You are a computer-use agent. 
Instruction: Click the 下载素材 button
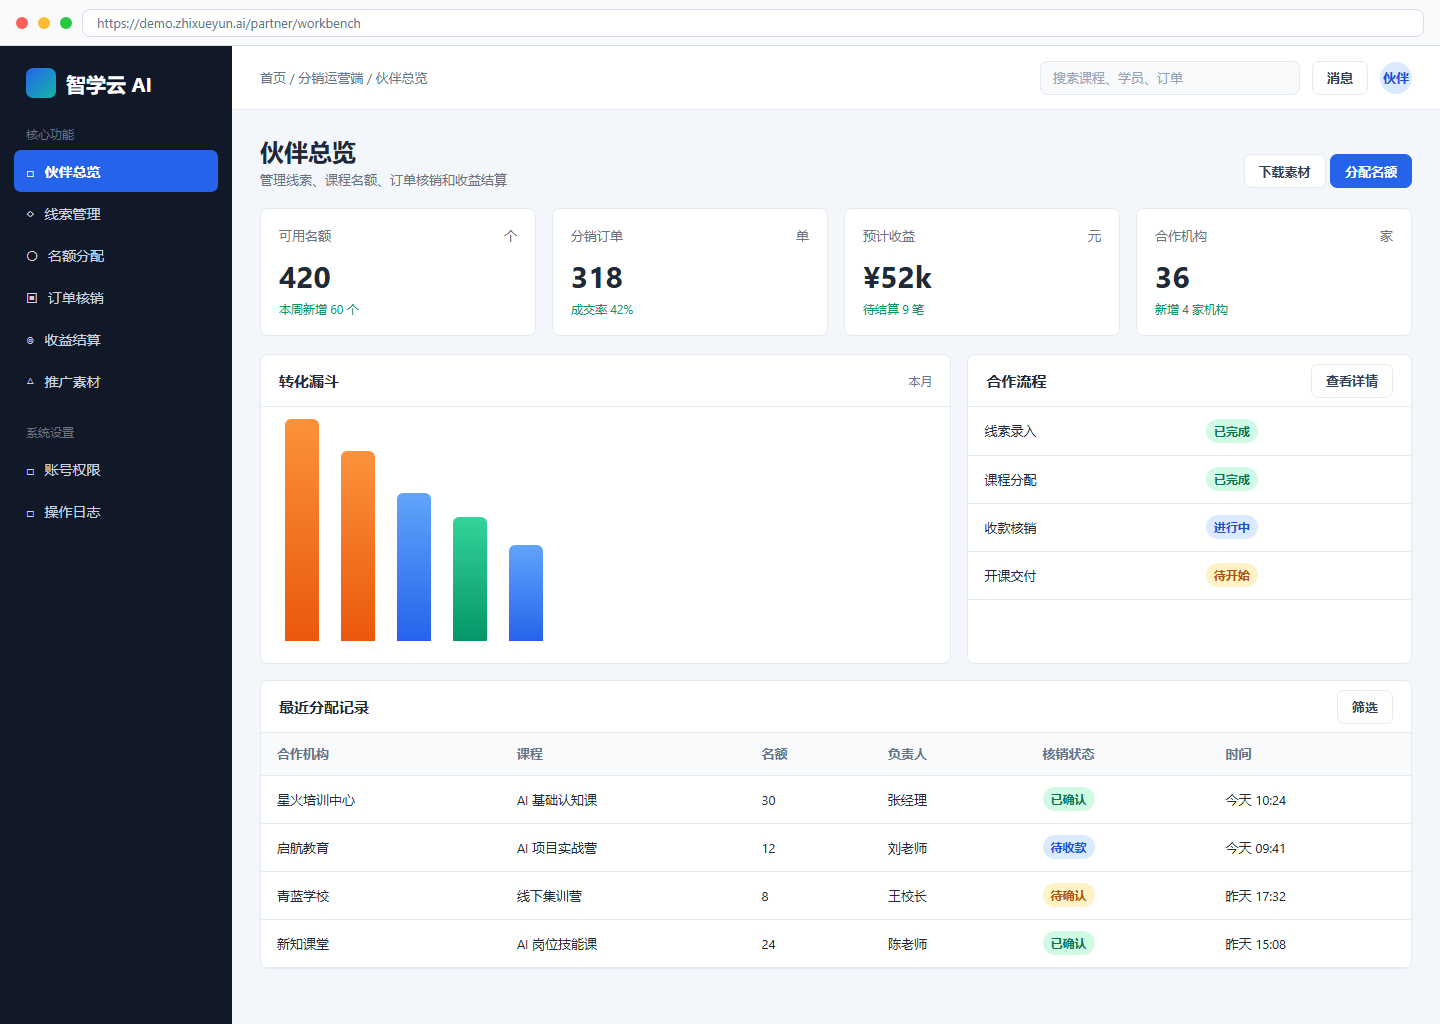point(1285,171)
